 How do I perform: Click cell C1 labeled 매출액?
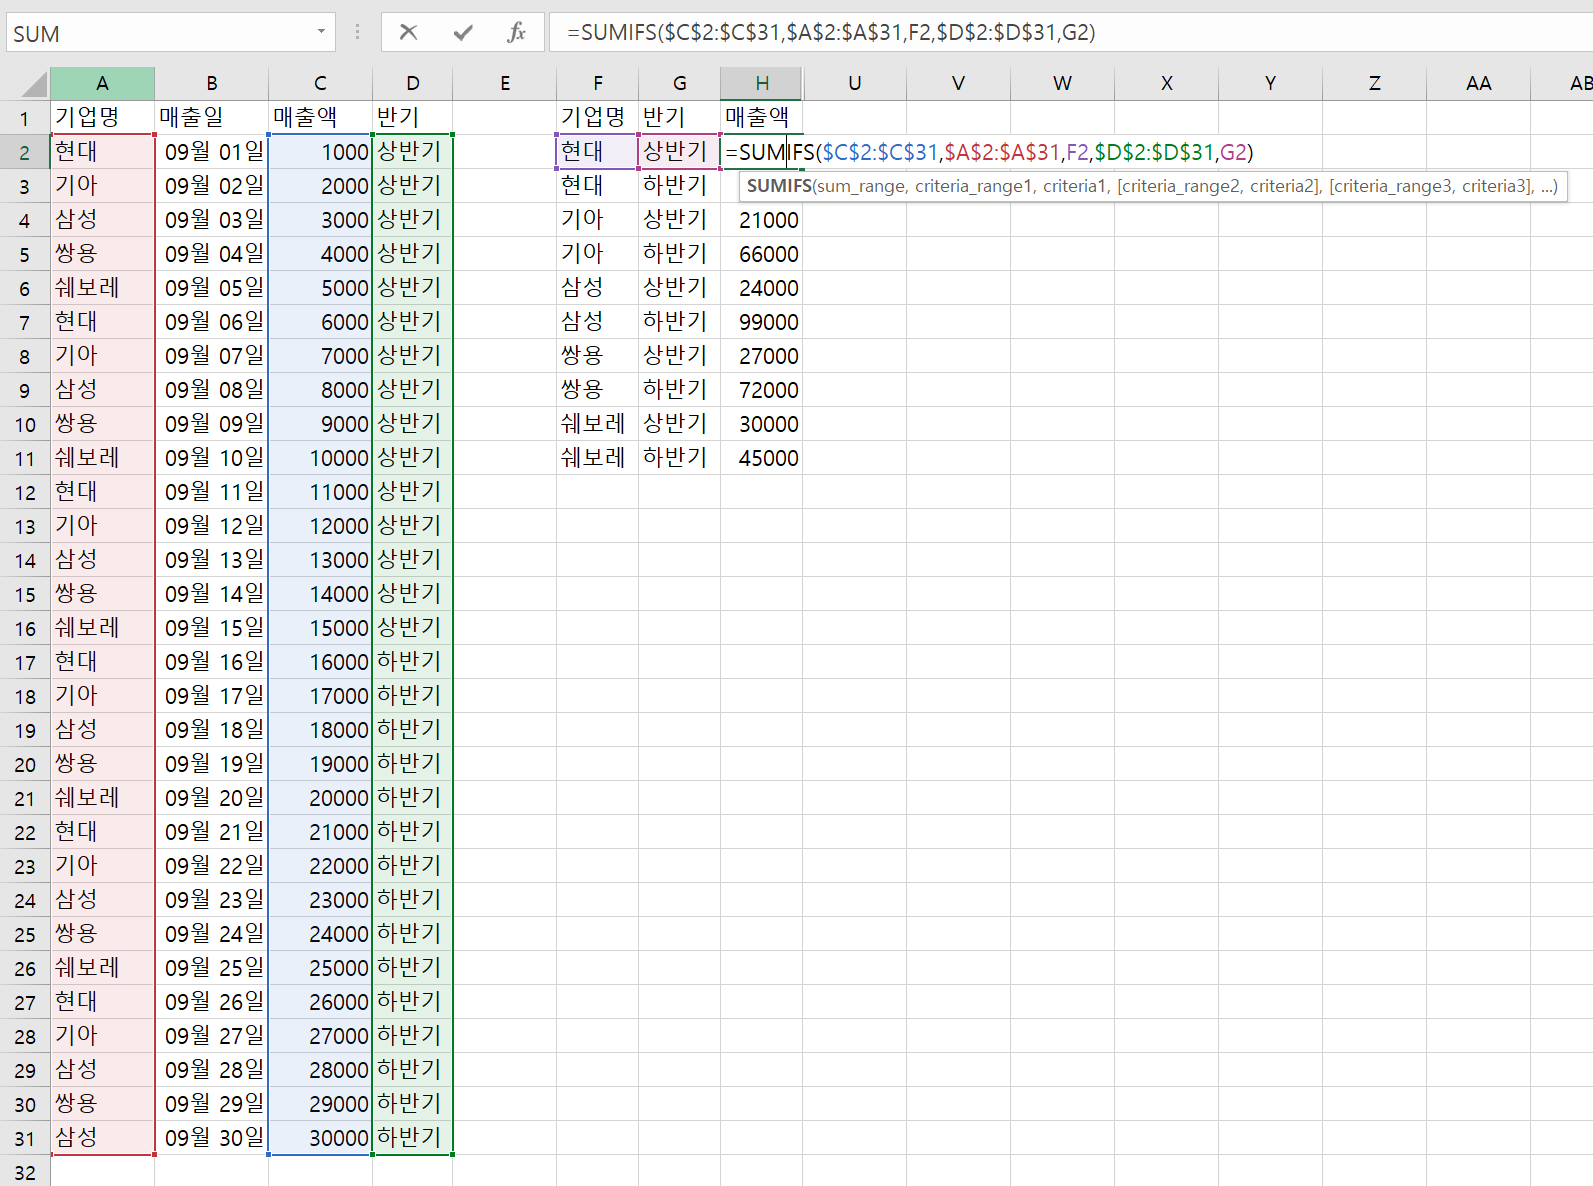coord(320,118)
